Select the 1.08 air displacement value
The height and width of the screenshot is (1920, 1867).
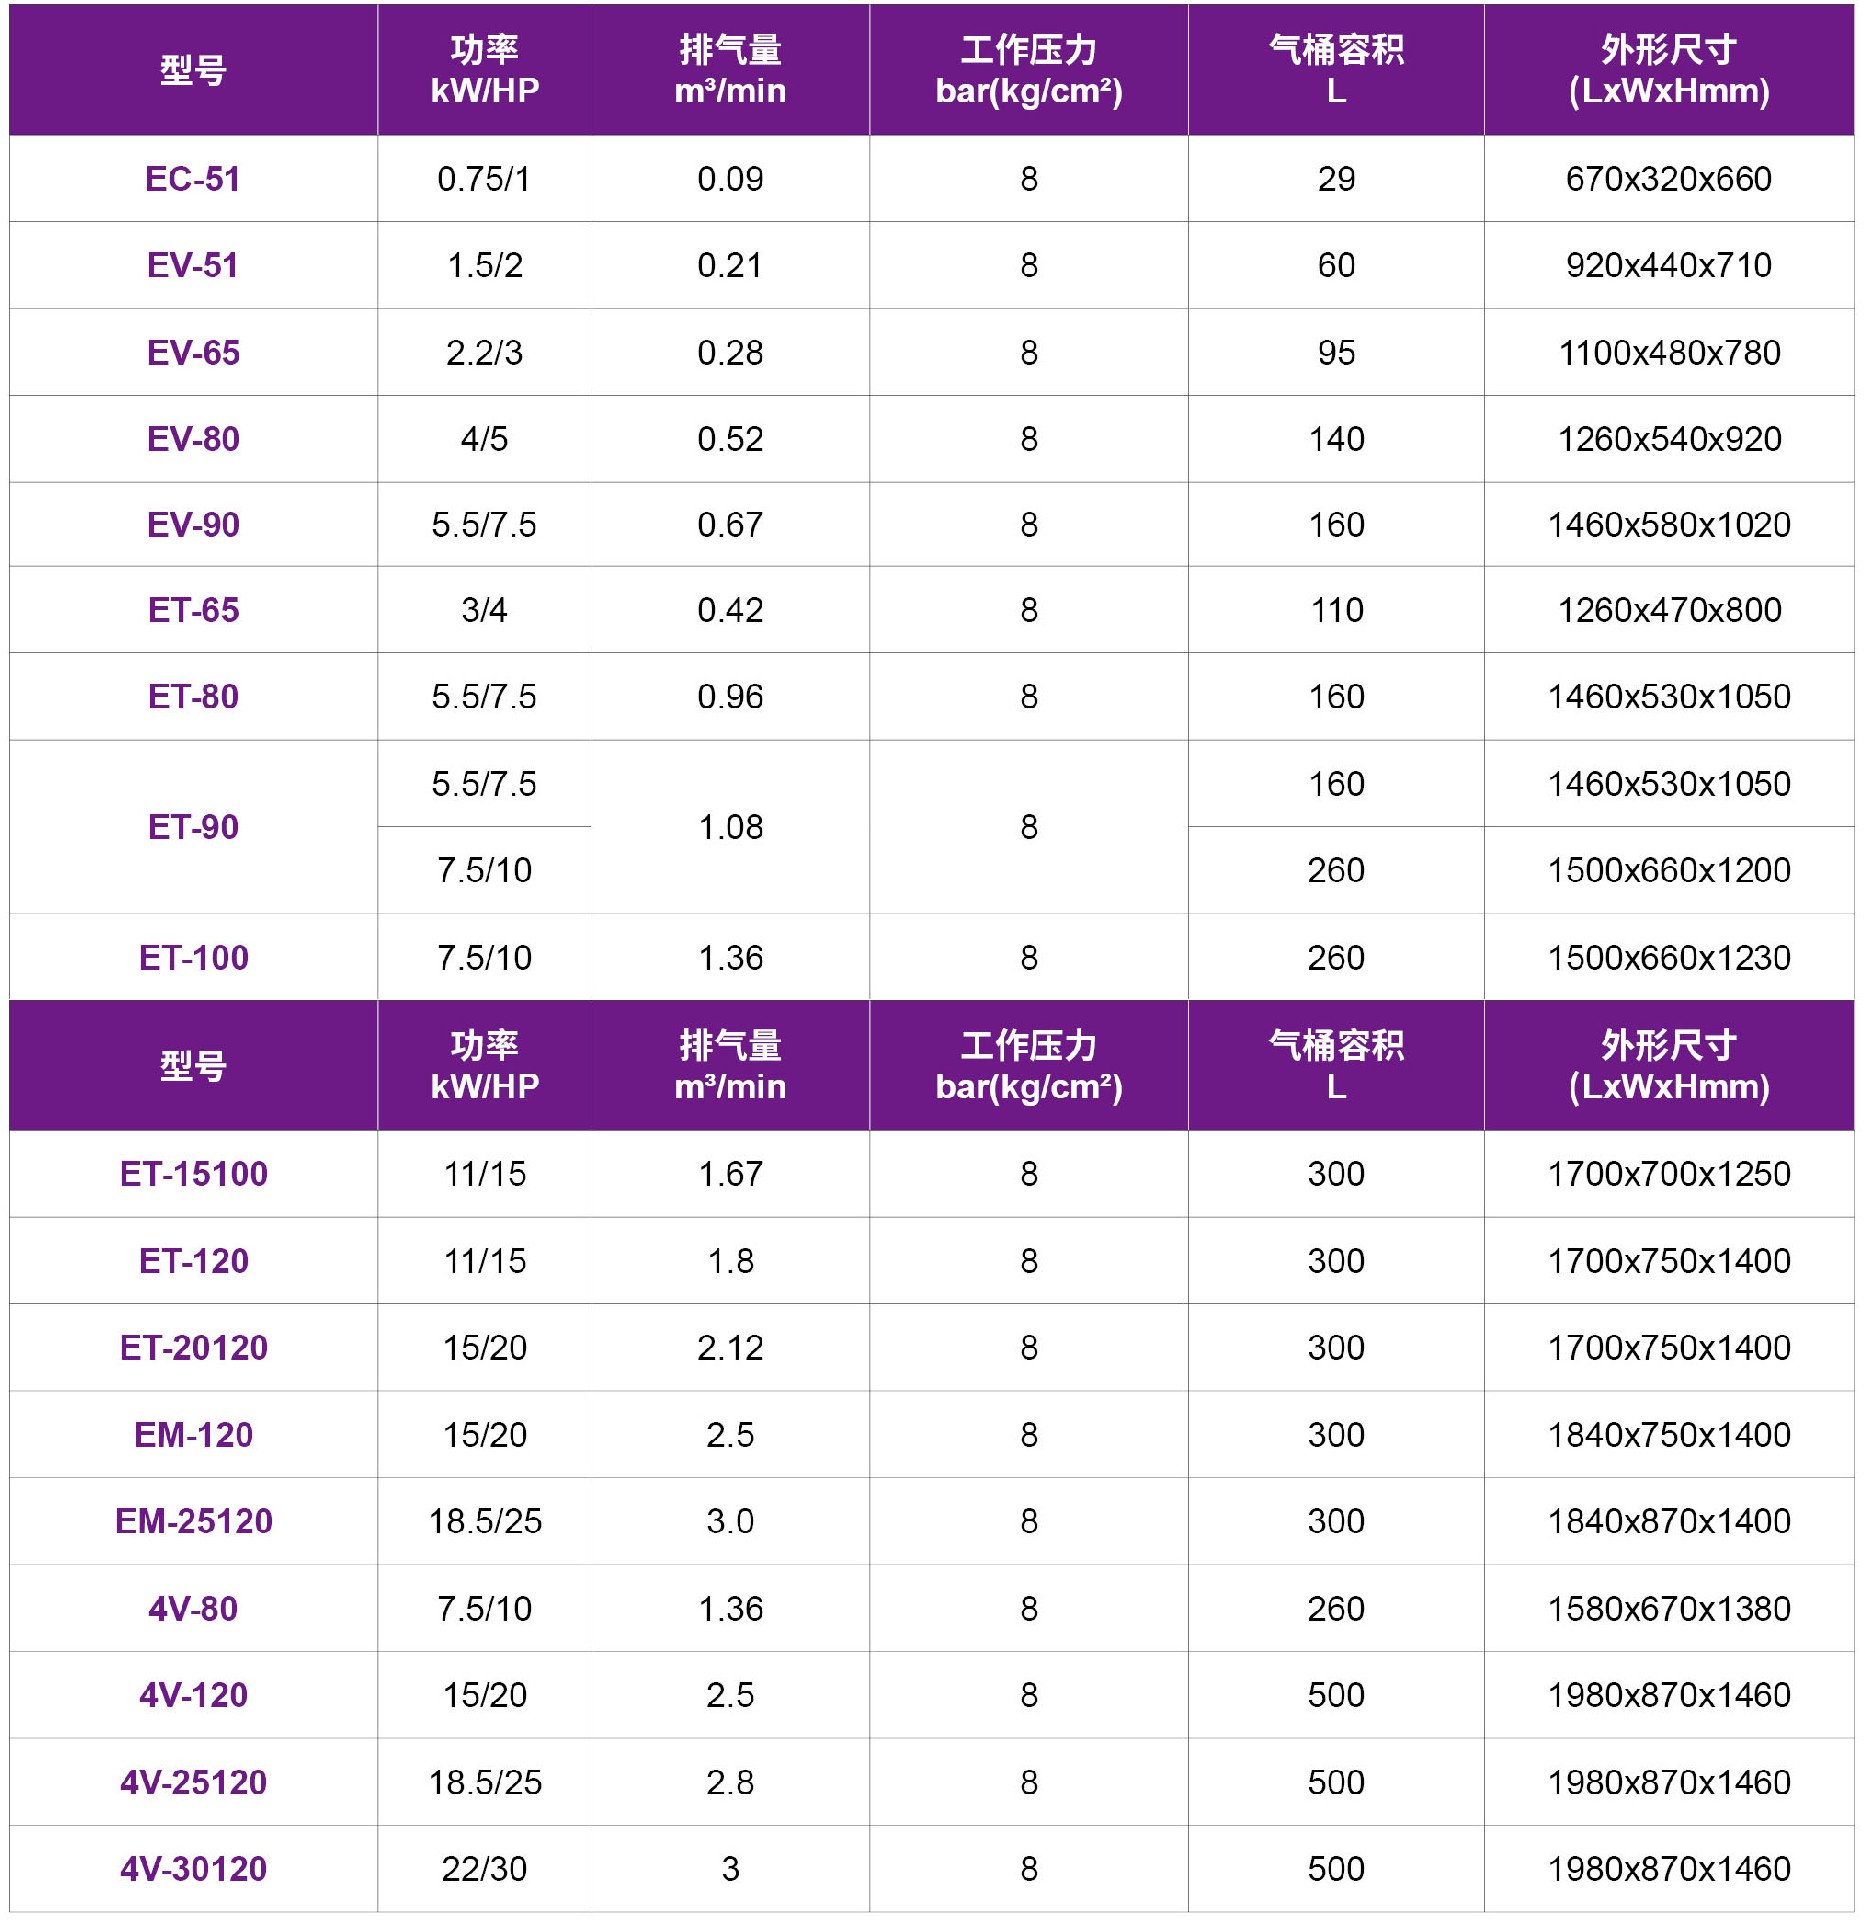[730, 827]
